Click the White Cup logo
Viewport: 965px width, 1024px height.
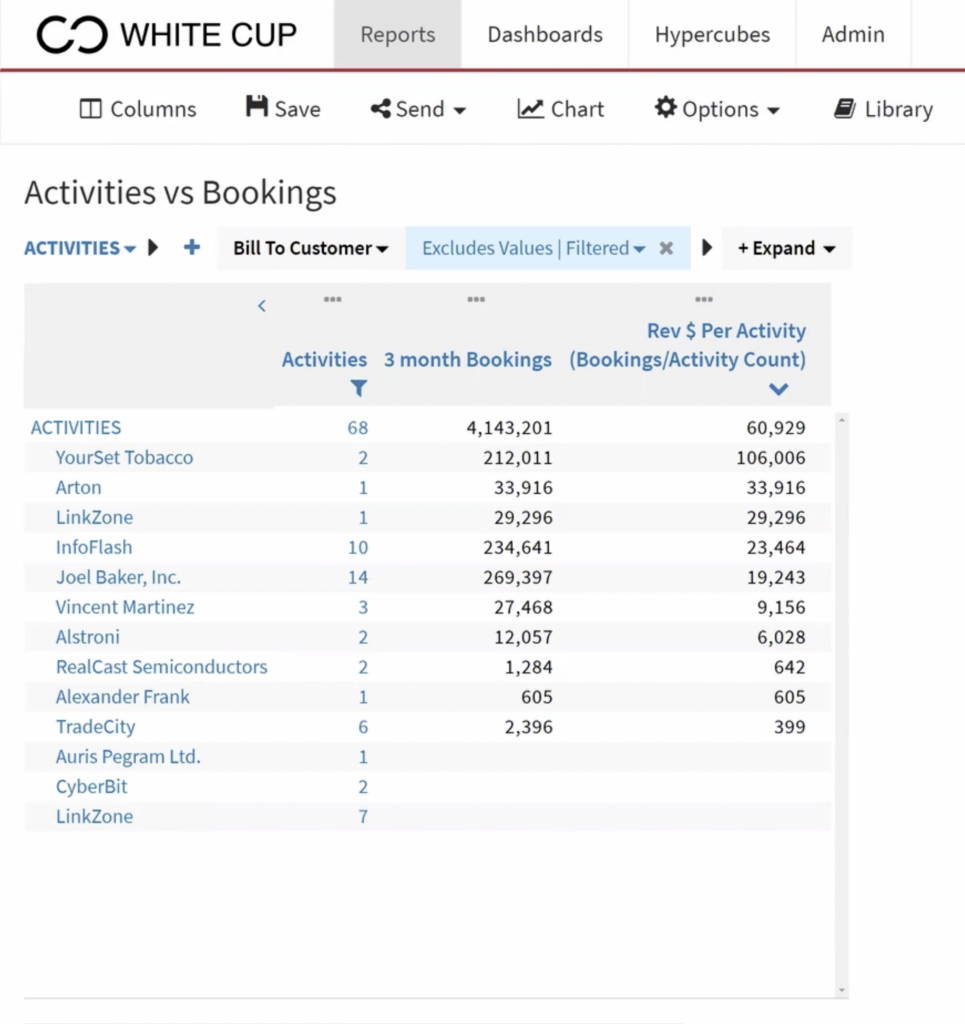pos(166,35)
